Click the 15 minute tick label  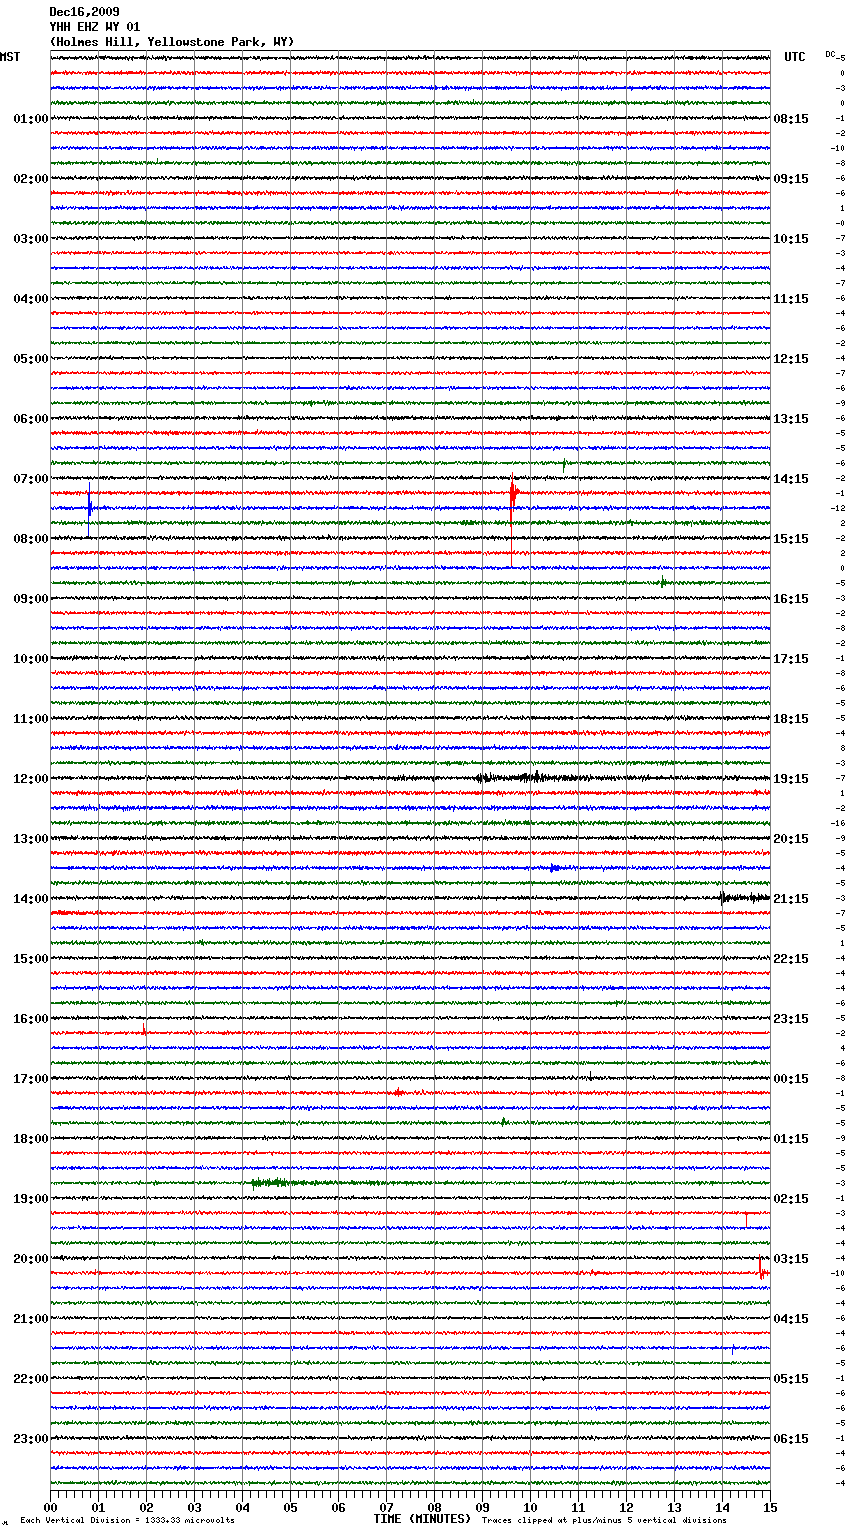pos(770,1507)
